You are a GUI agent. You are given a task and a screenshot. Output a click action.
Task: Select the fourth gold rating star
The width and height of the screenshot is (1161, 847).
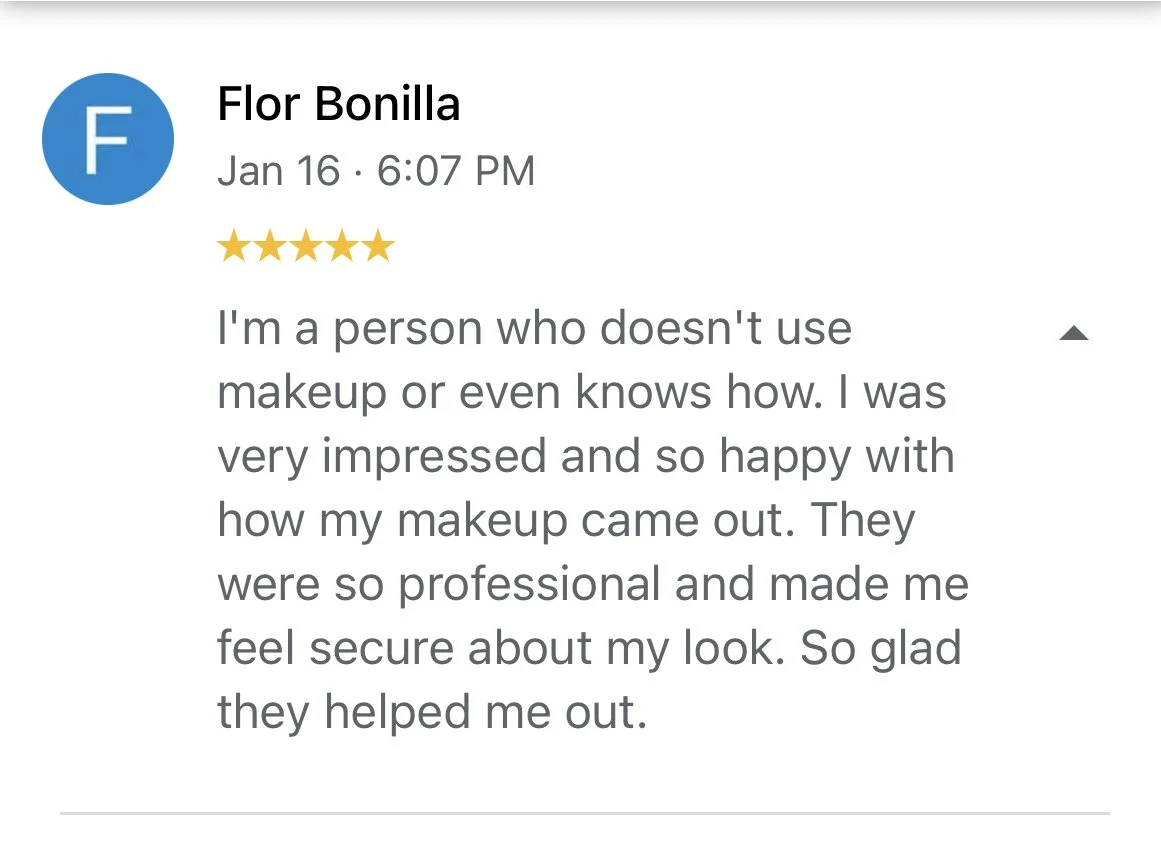pos(341,246)
